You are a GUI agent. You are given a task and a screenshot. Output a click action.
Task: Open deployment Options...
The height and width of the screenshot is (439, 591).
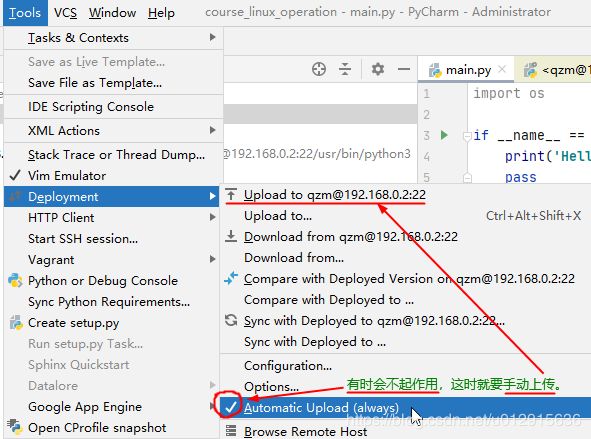coord(271,387)
